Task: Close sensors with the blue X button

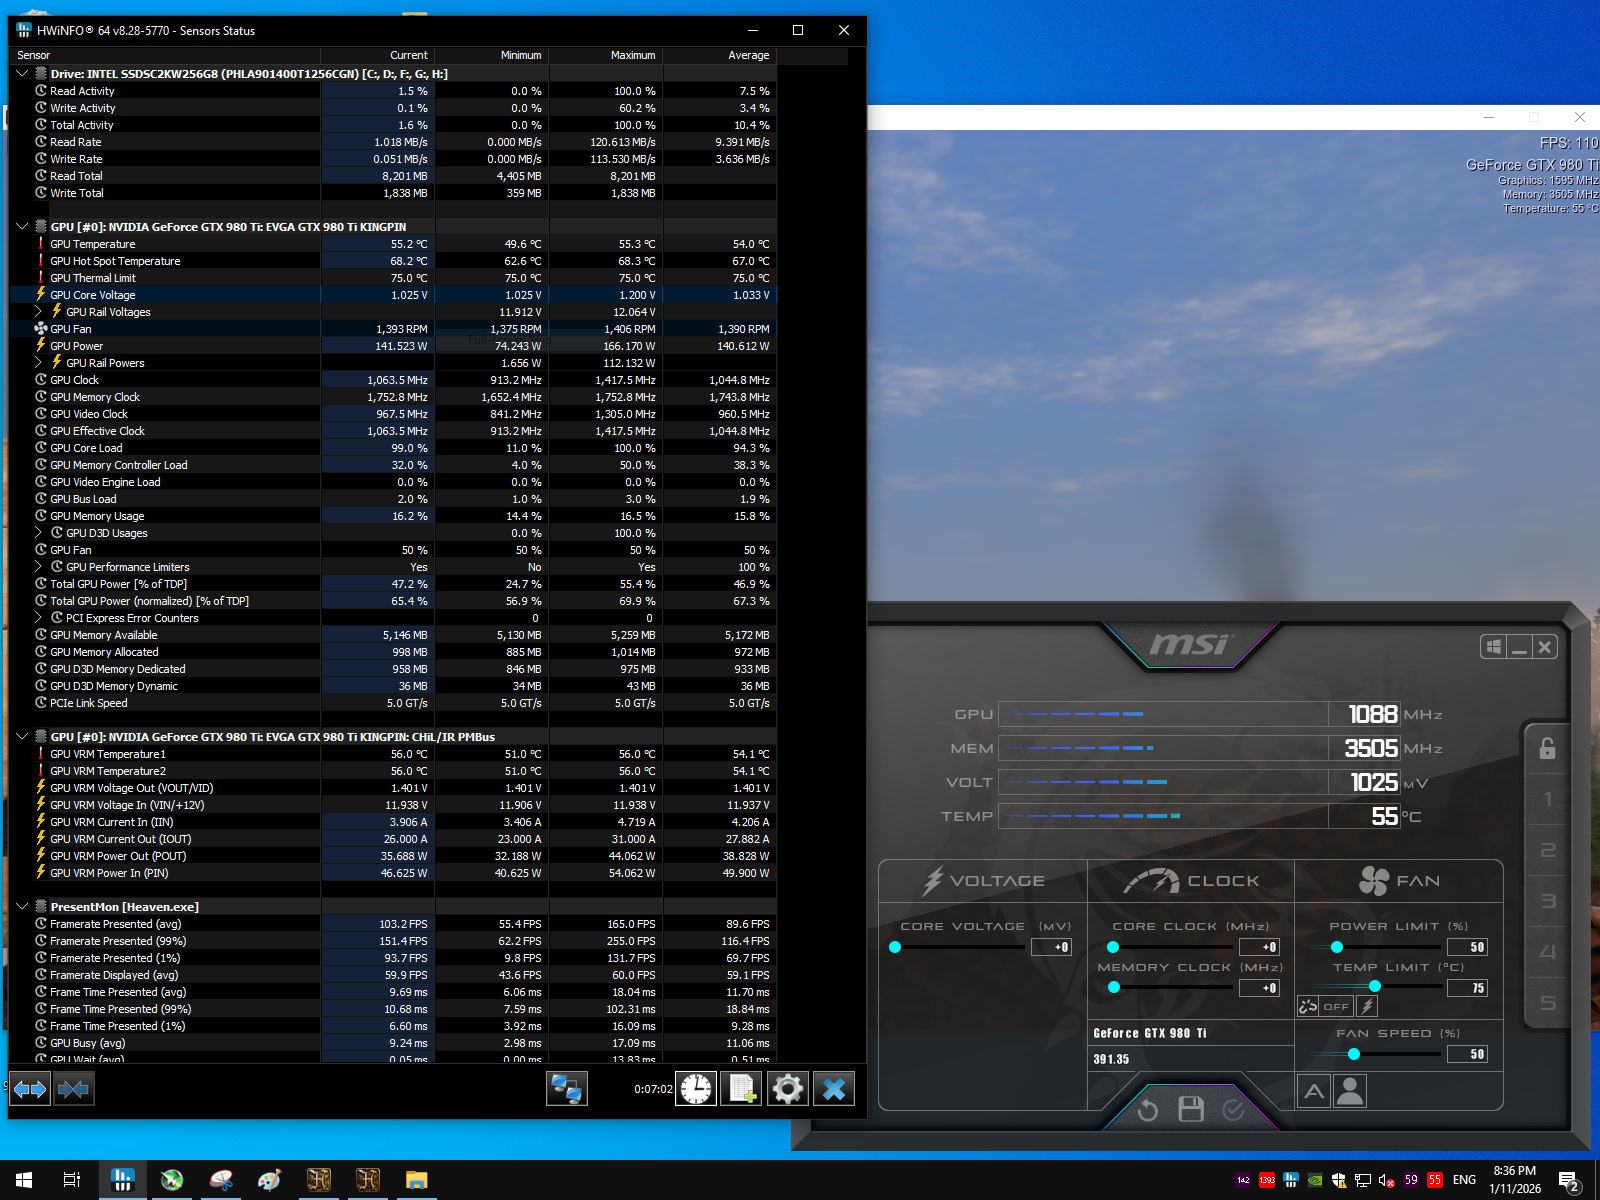Action: tap(834, 1088)
